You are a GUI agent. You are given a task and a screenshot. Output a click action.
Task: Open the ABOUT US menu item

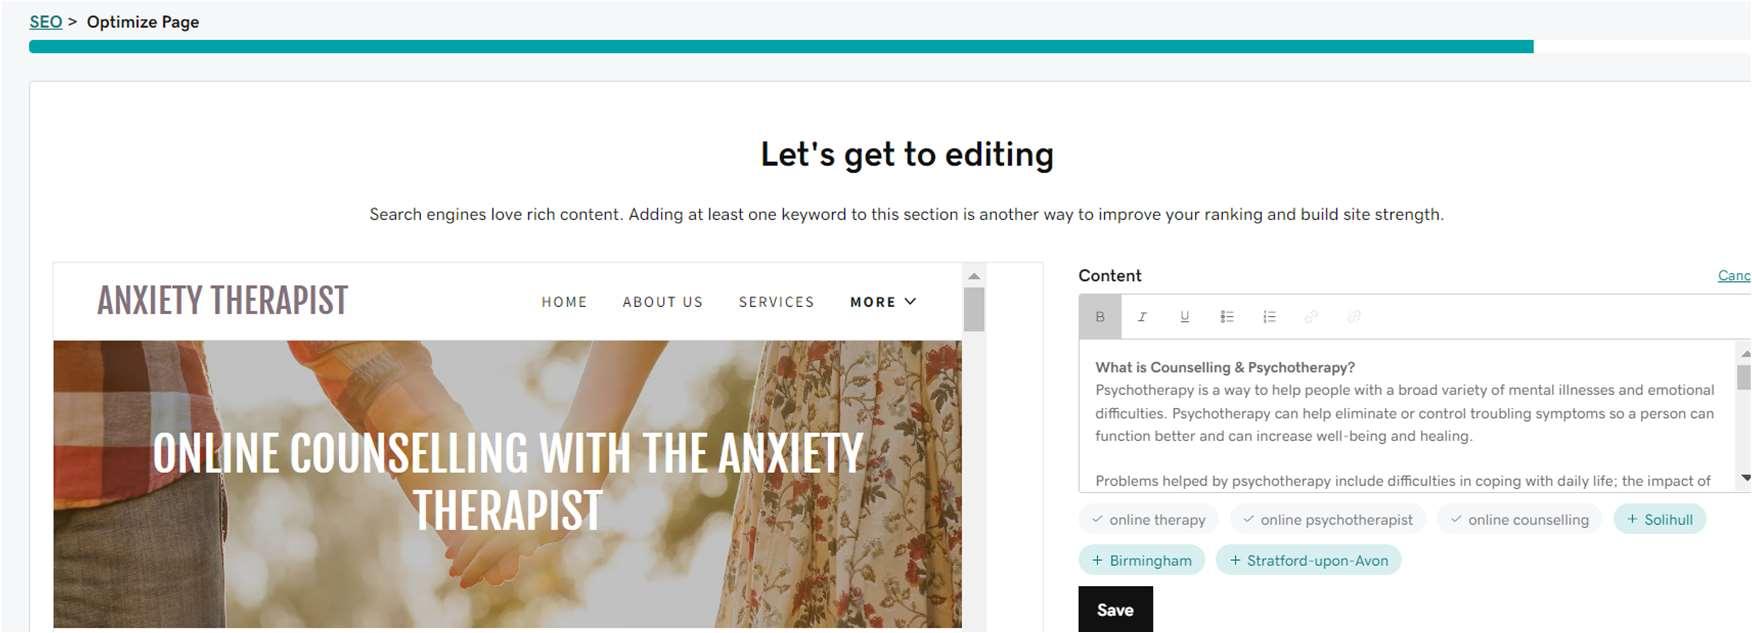point(662,302)
